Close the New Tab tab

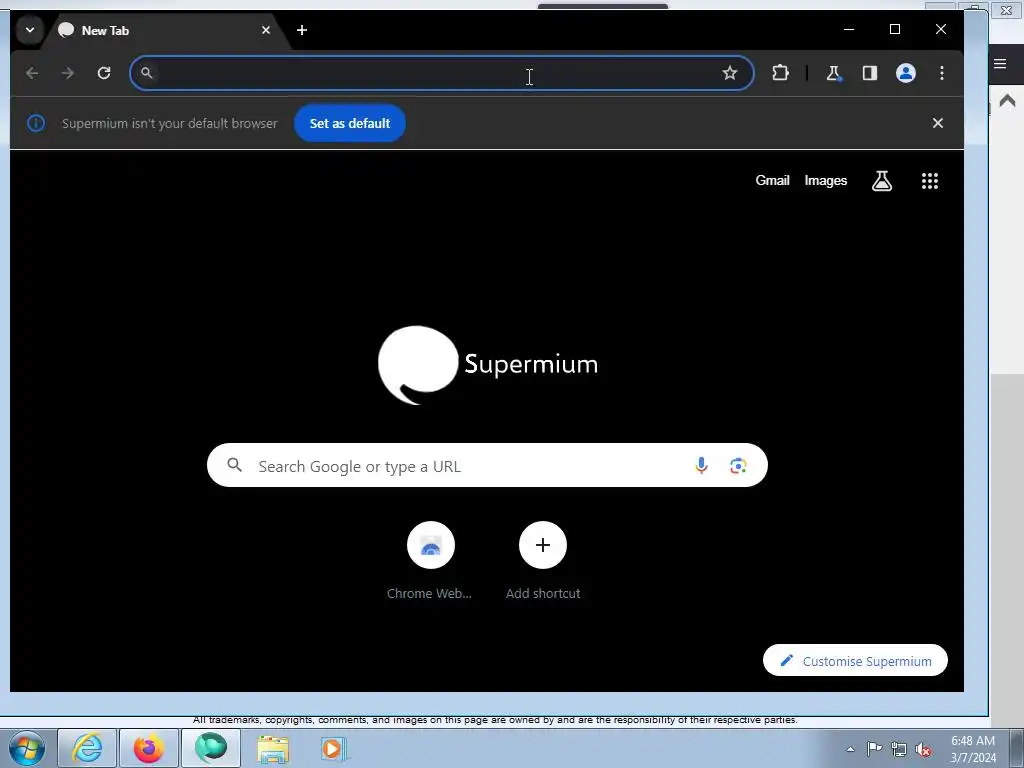tap(266, 30)
